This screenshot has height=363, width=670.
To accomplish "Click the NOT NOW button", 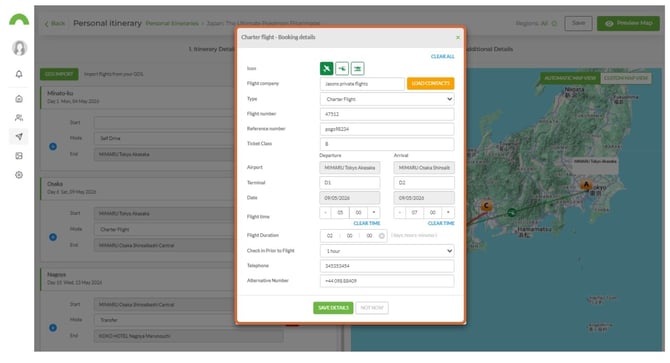I will coord(372,308).
